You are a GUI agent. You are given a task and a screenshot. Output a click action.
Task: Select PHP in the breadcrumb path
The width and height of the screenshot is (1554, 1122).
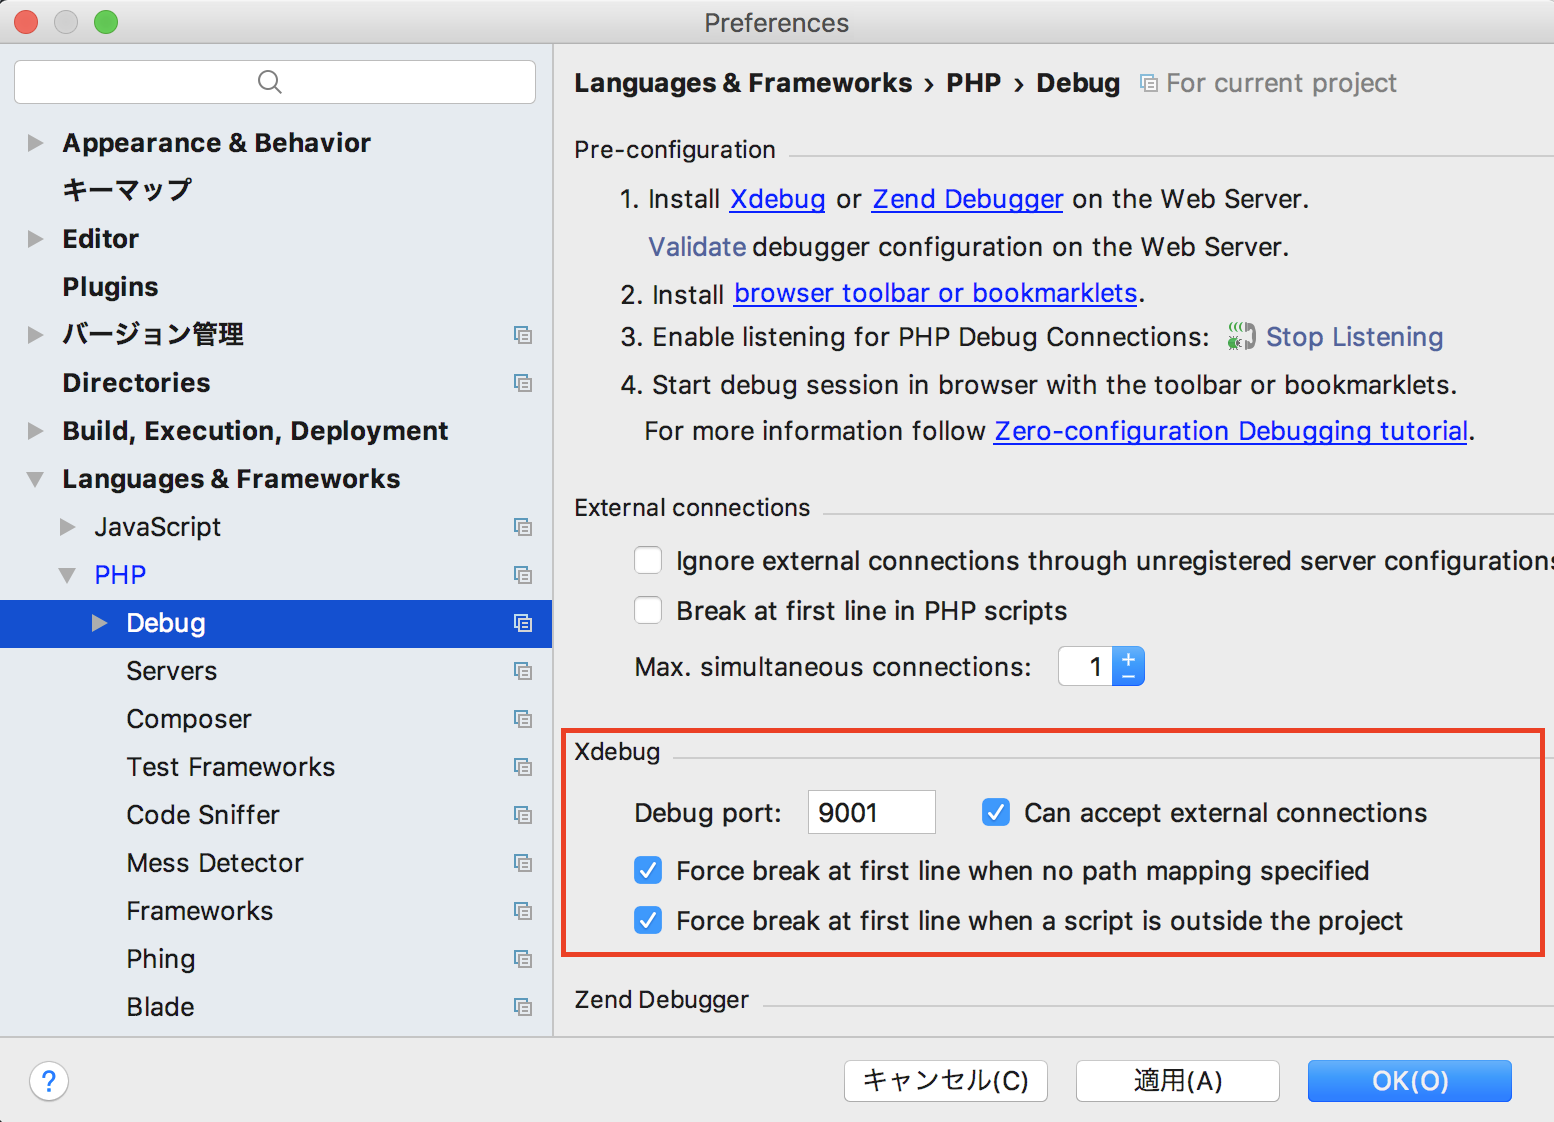973,83
